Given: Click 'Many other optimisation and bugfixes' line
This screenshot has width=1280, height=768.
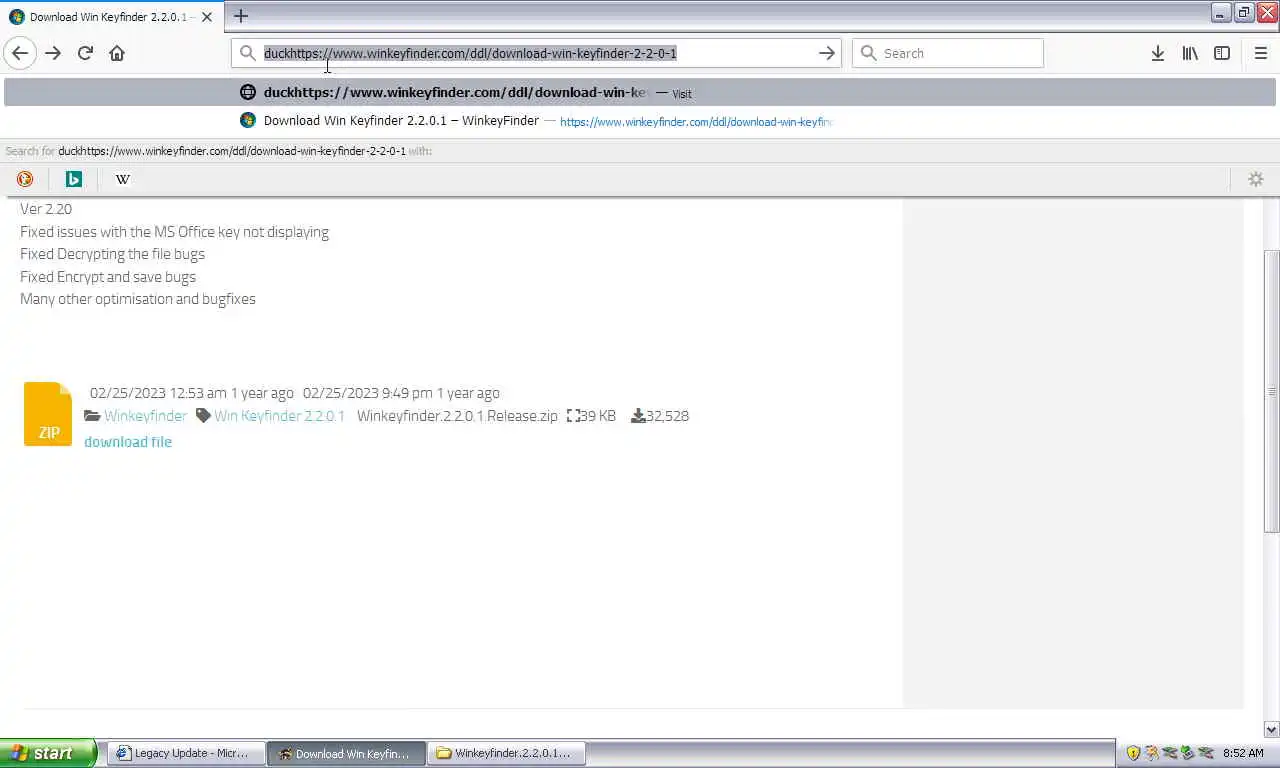Looking at the screenshot, I should (x=138, y=299).
